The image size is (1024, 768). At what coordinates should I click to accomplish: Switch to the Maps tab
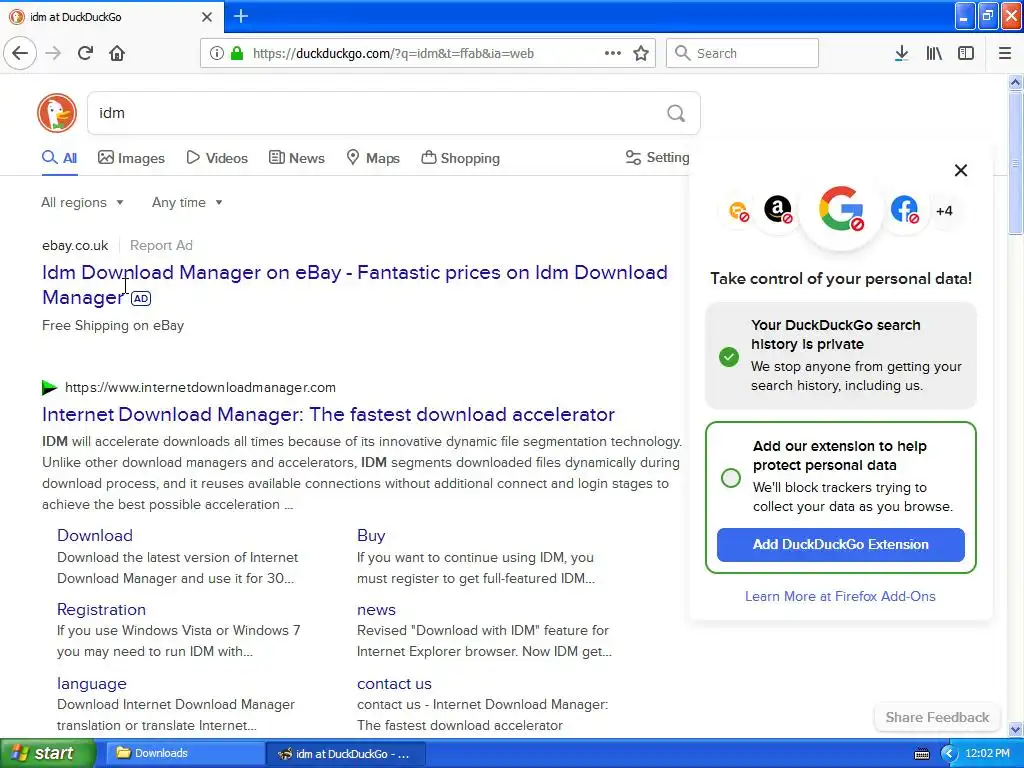pos(373,158)
